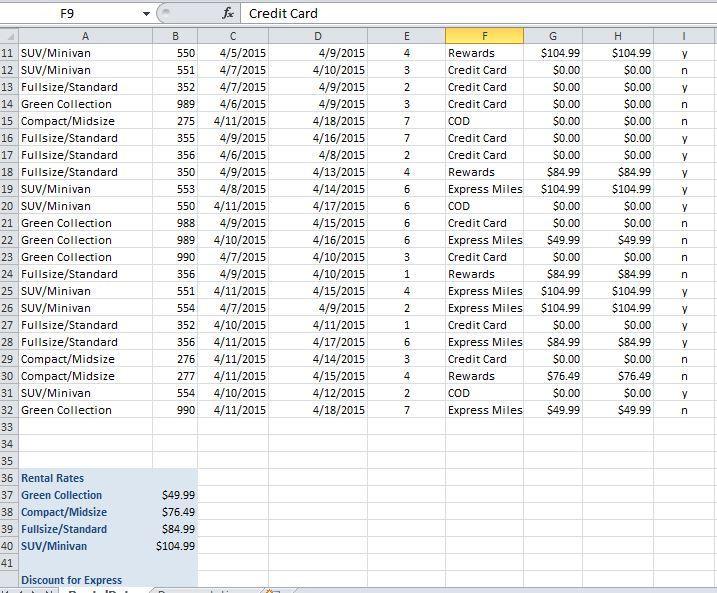Viewport: 717px width, 593px height.
Task: Click $84.99 in column H row 24
Action: coord(618,274)
